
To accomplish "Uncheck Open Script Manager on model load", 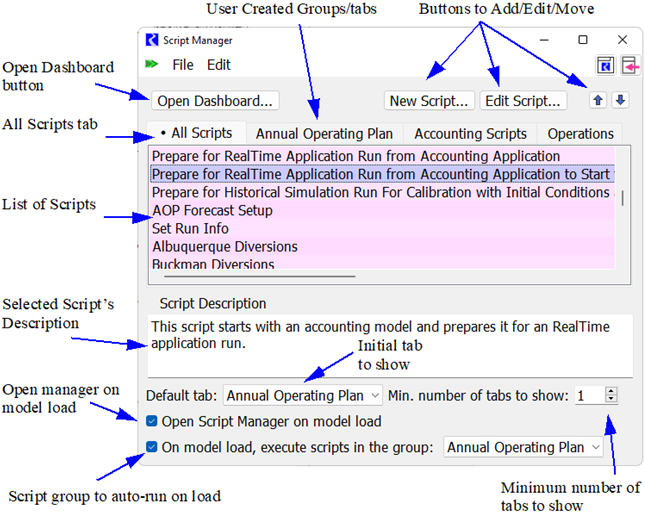I will coord(152,421).
